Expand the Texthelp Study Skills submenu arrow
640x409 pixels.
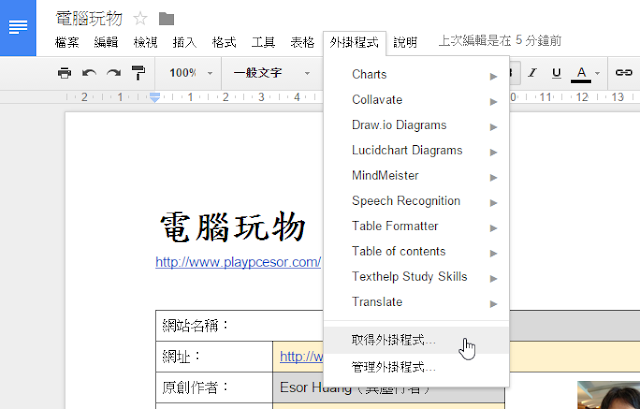pos(493,279)
